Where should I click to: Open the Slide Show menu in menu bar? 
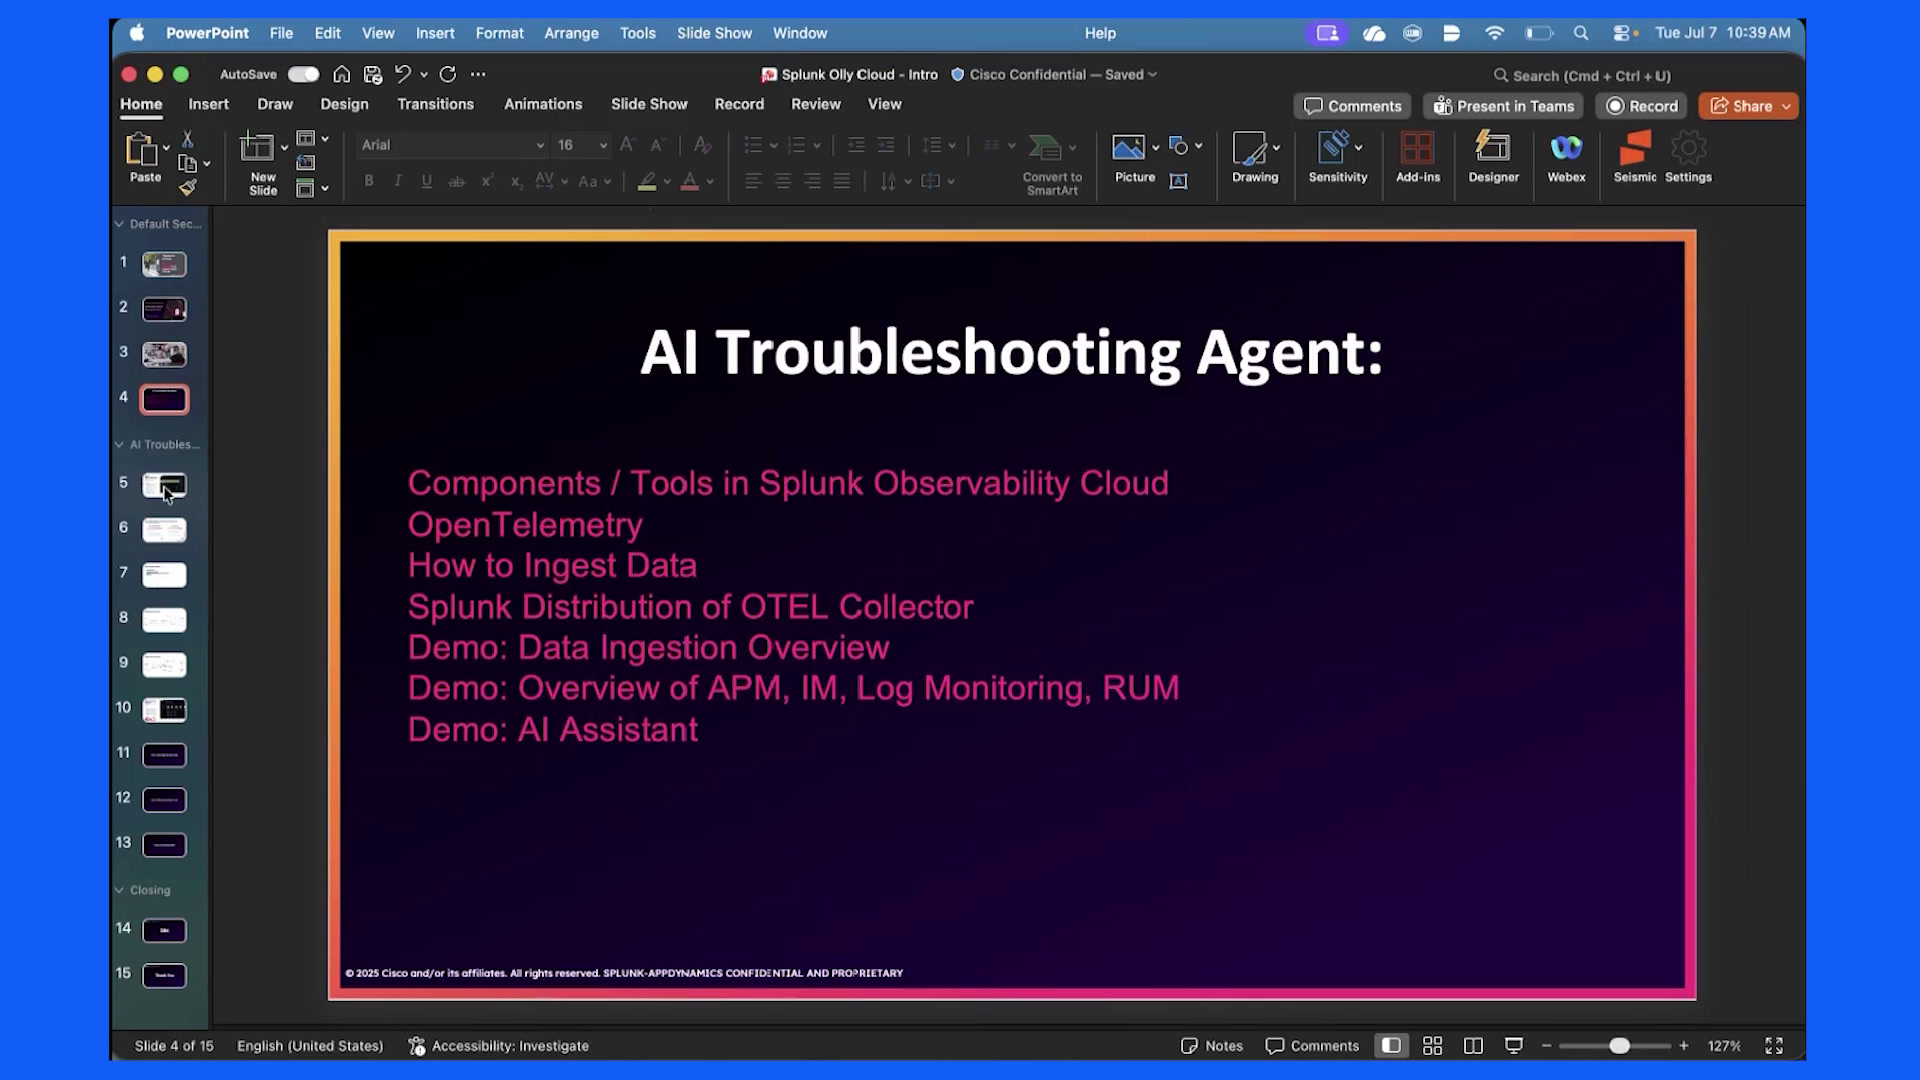[714, 33]
